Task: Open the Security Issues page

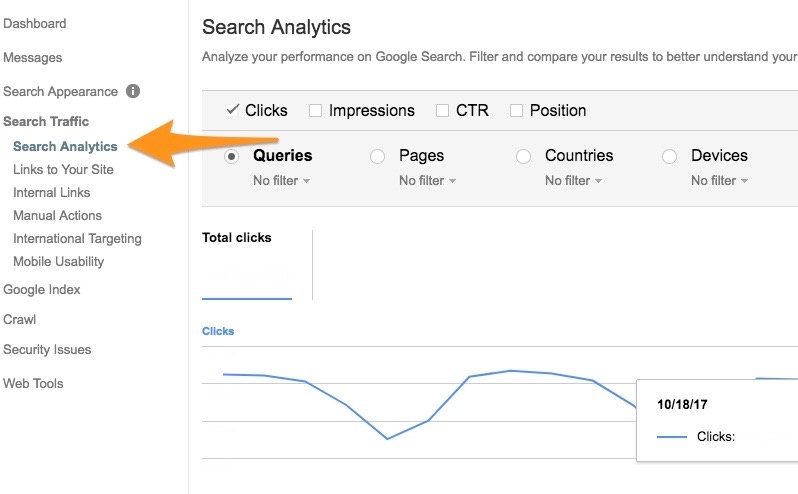Action: [47, 349]
